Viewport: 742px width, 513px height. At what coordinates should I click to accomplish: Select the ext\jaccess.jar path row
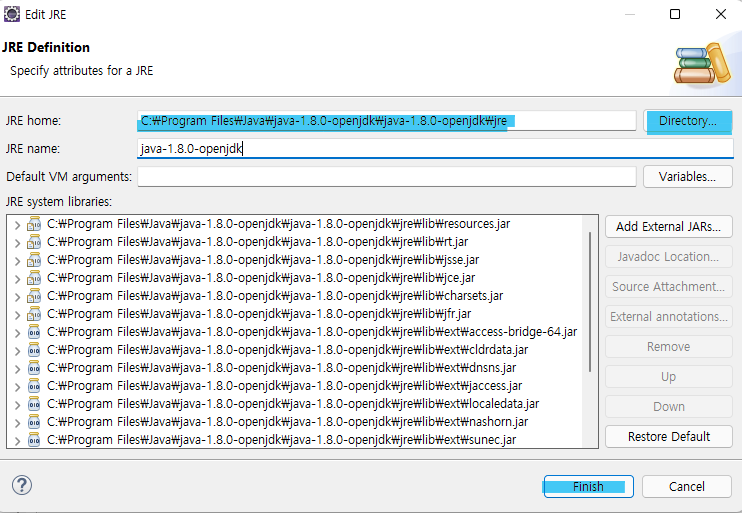(x=284, y=386)
